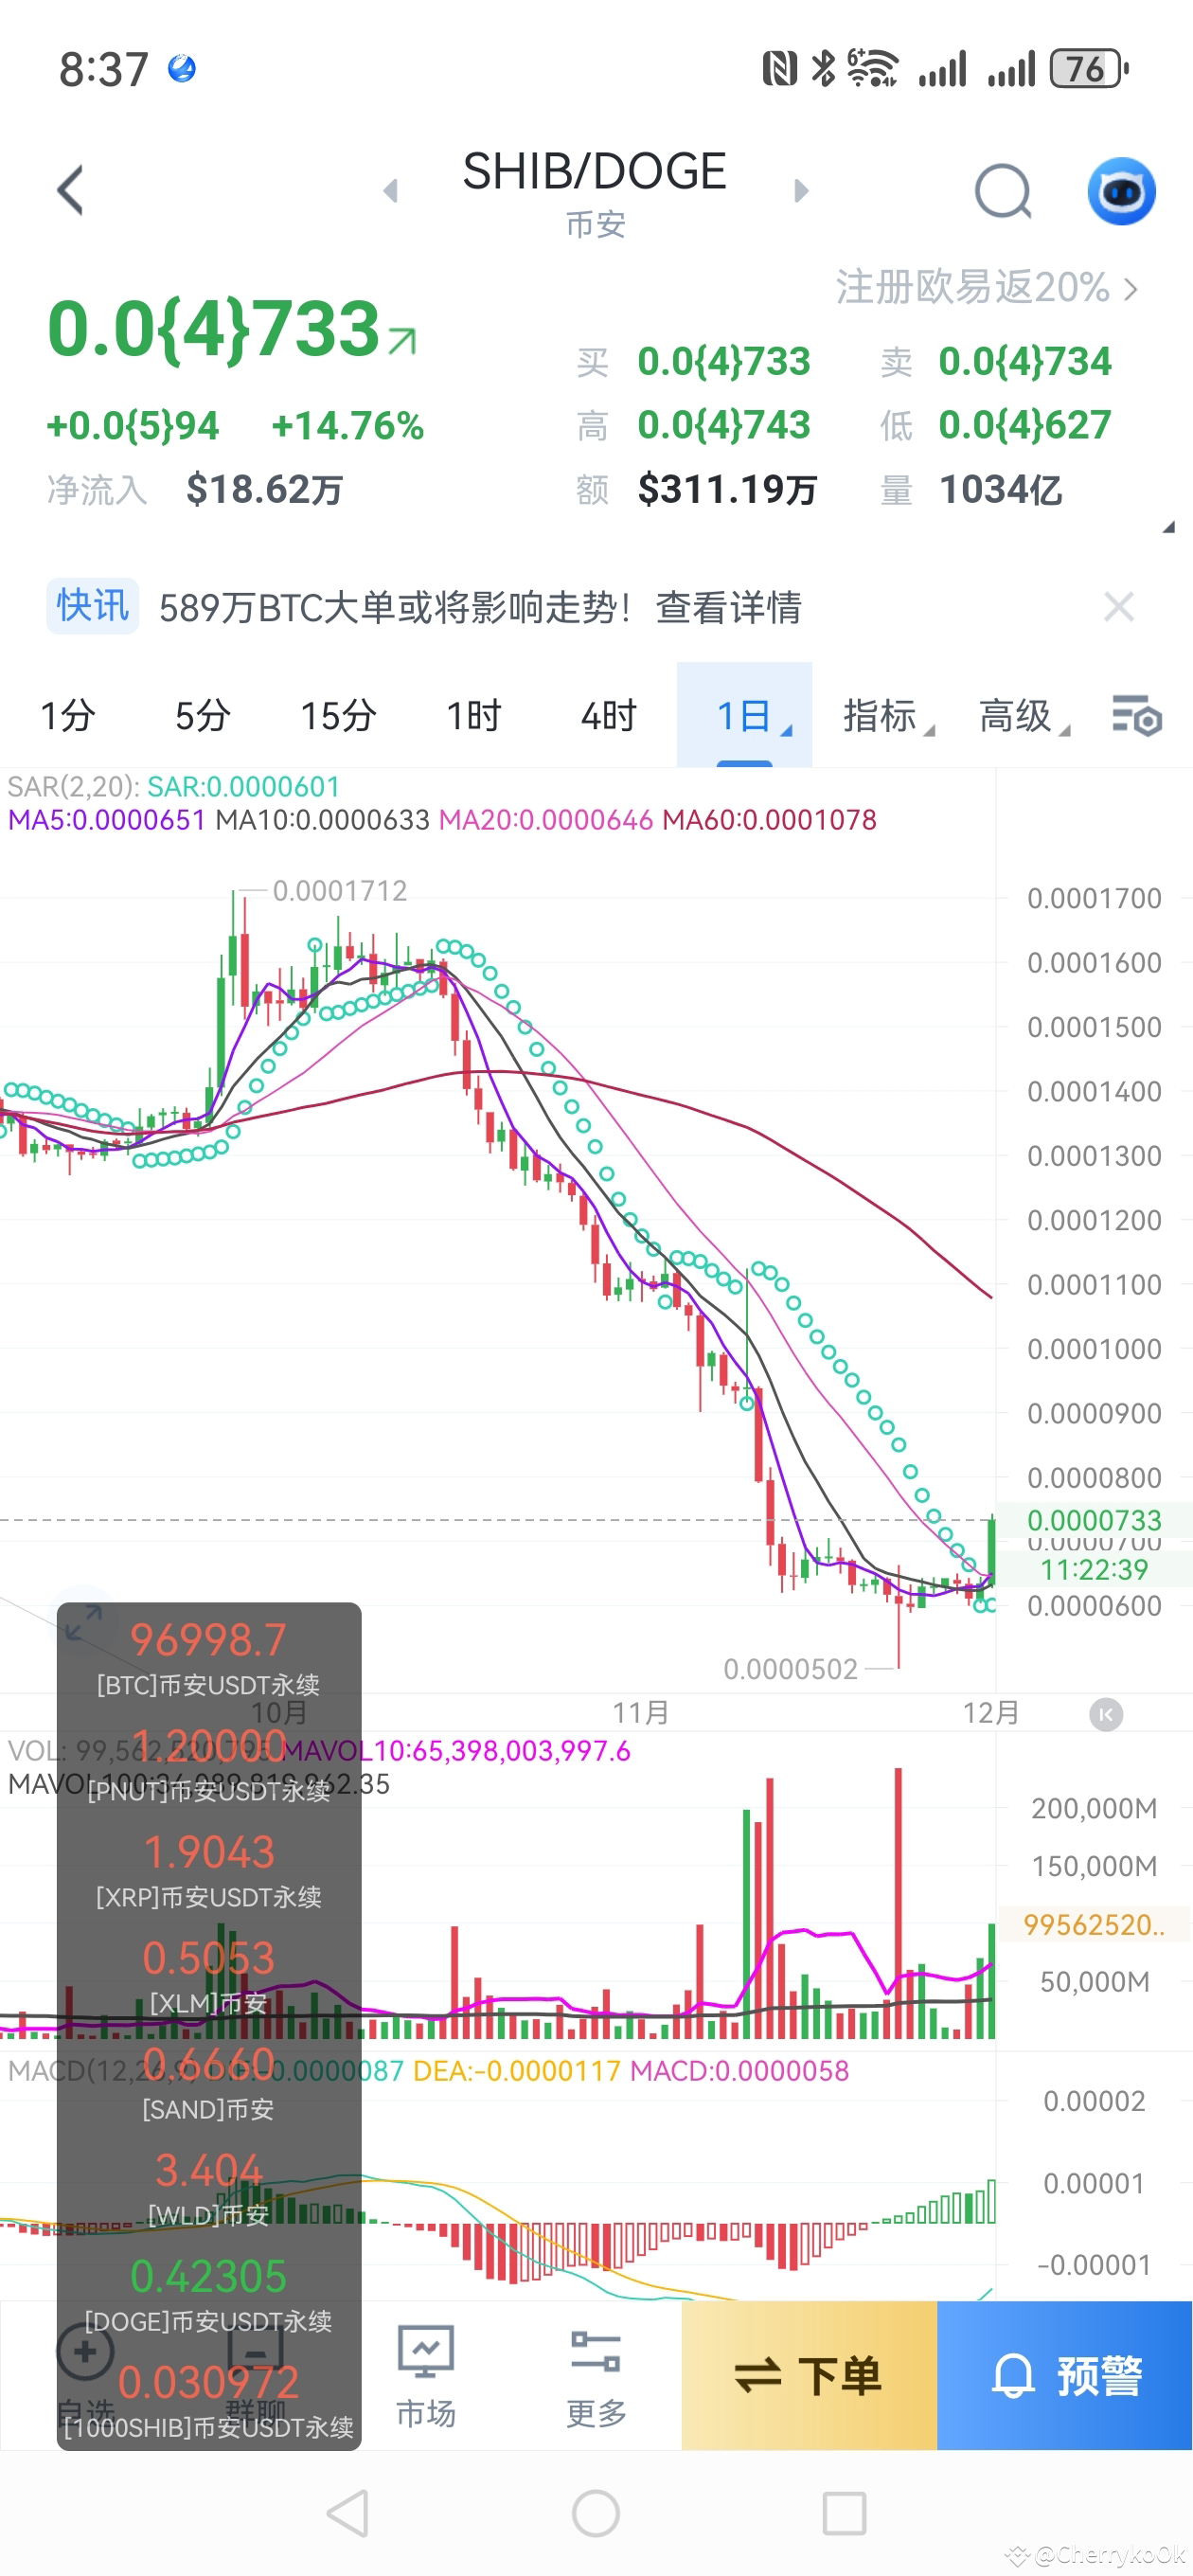Tap the SHIB/DOGE pair title
Screen dimensions: 1193x2576
pos(594,172)
